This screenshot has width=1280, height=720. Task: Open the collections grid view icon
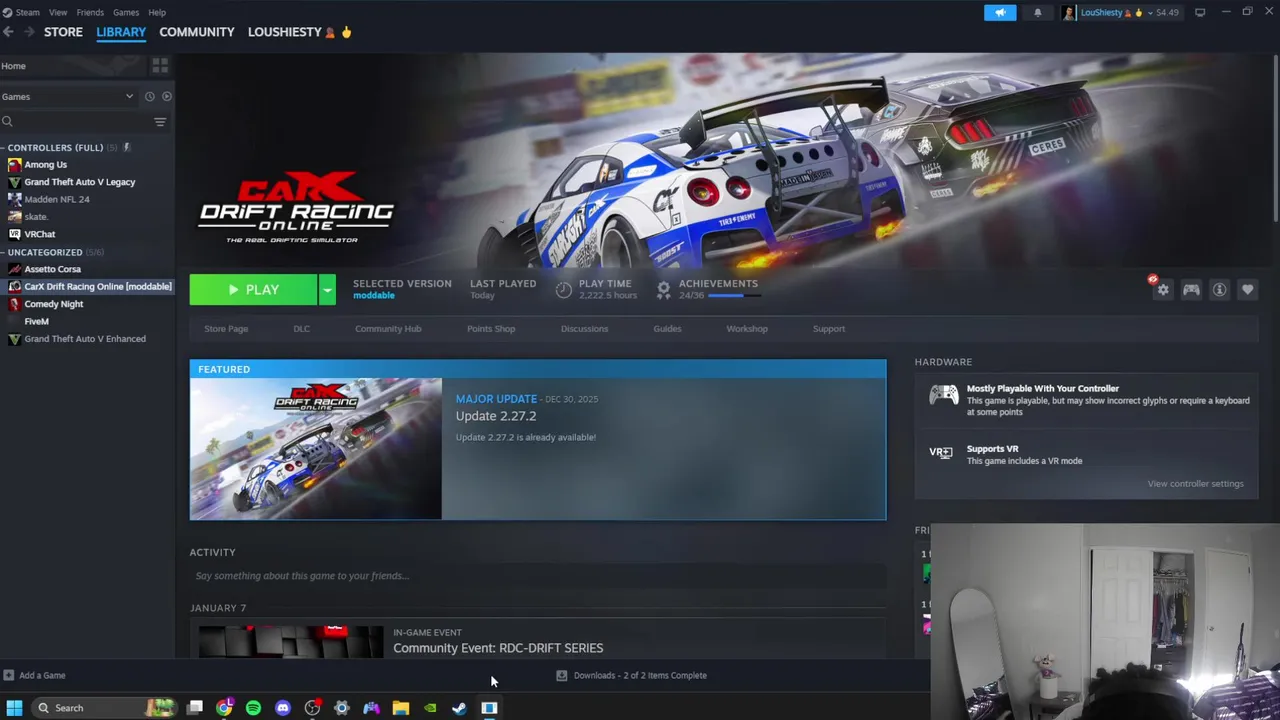pos(160,66)
